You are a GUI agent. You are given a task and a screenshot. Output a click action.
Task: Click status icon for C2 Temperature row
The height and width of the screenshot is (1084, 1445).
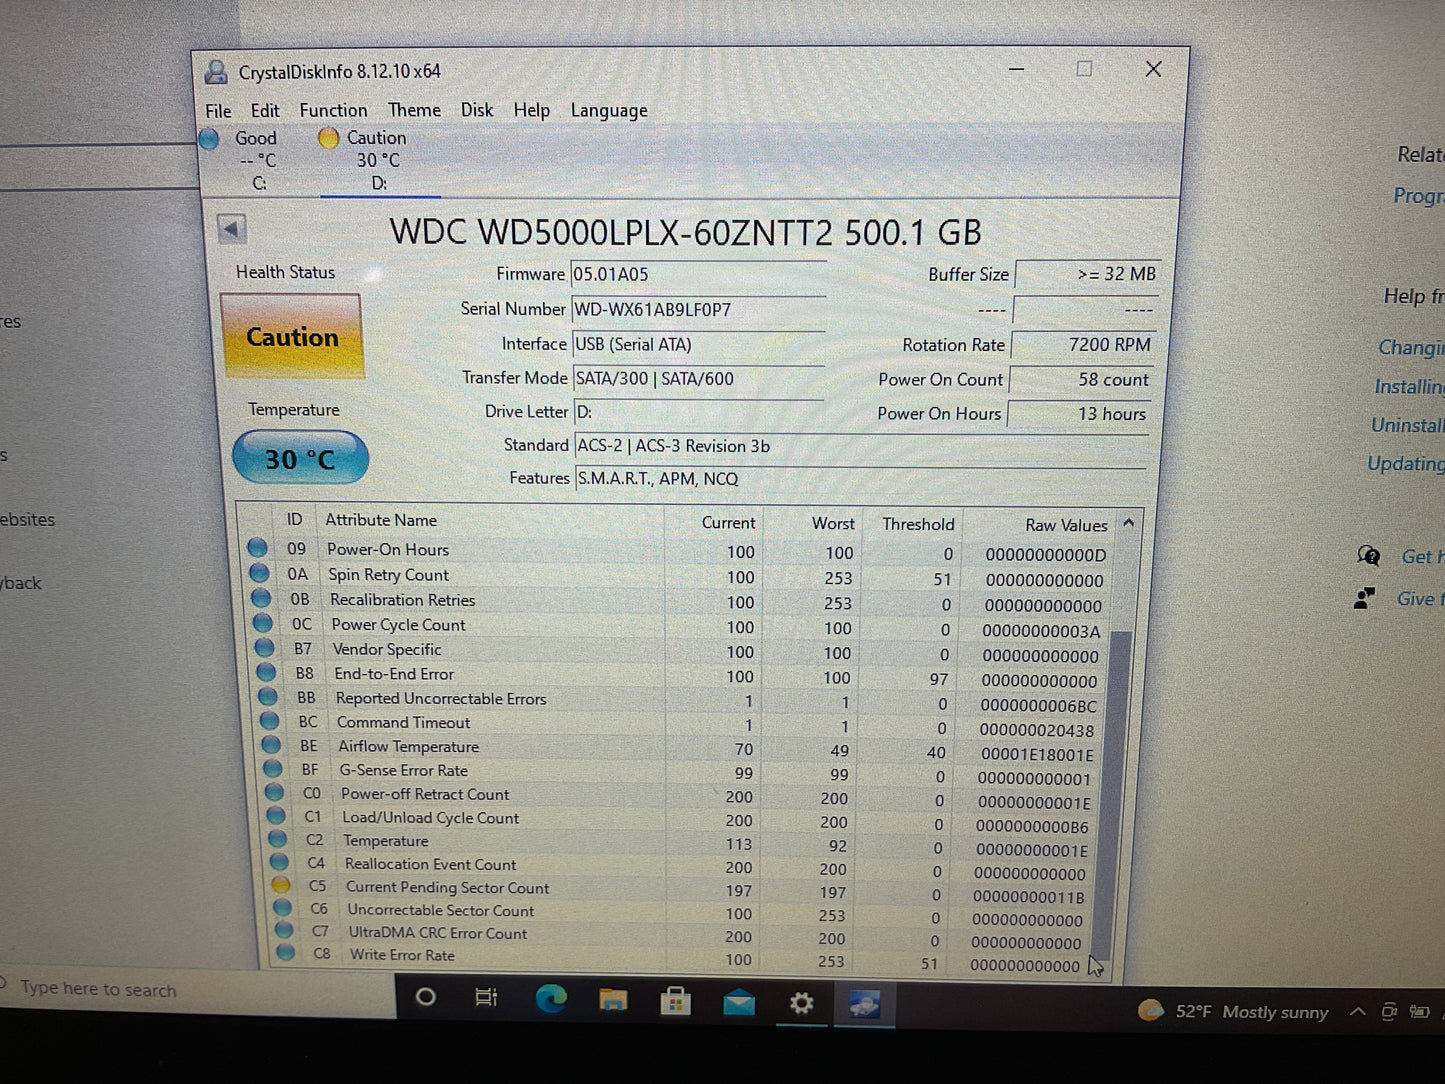click(x=278, y=839)
